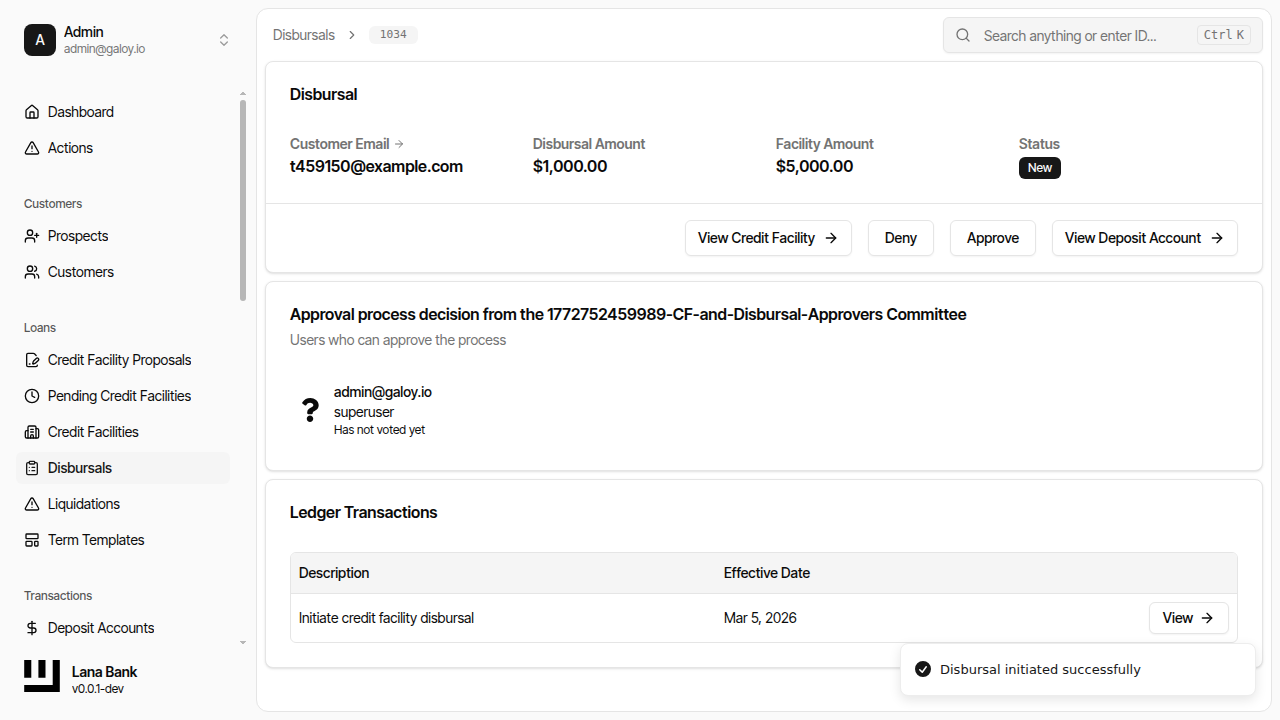Image resolution: width=1280 pixels, height=720 pixels.
Task: View the initiate disbursal ledger transaction
Action: click(1188, 618)
